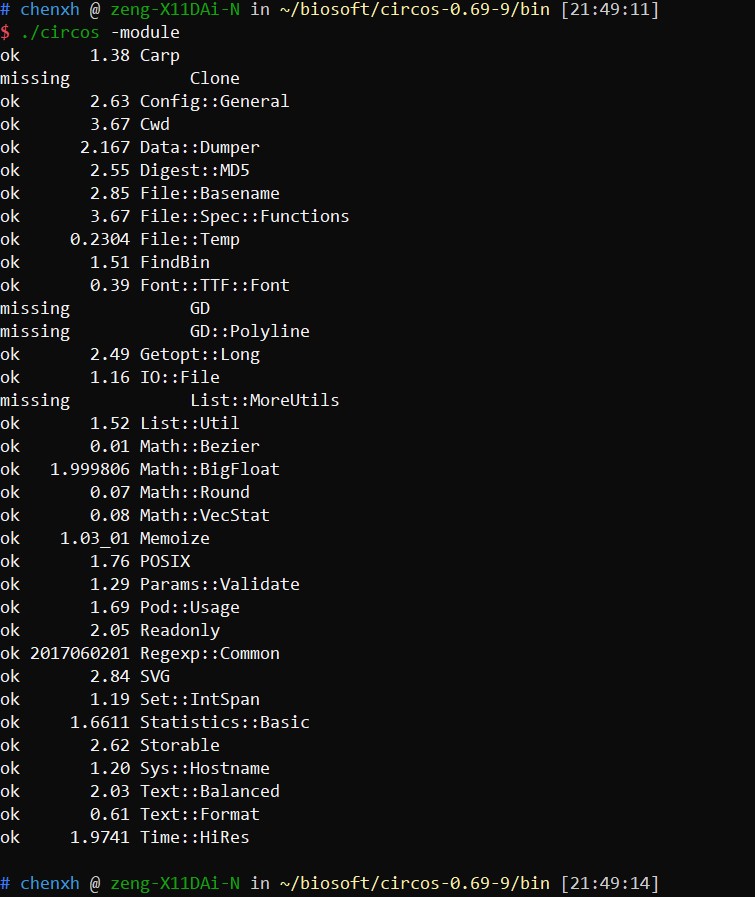The image size is (755, 897).
Task: Click the Memoize module name
Action: coord(174,538)
